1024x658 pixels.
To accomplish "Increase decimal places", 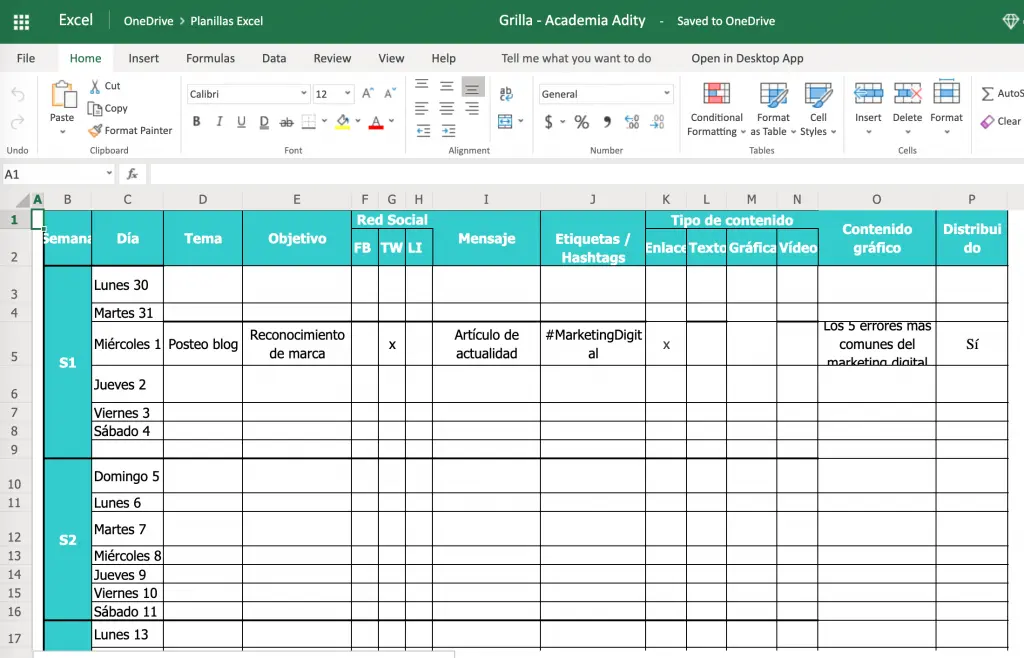I will pyautogui.click(x=632, y=121).
